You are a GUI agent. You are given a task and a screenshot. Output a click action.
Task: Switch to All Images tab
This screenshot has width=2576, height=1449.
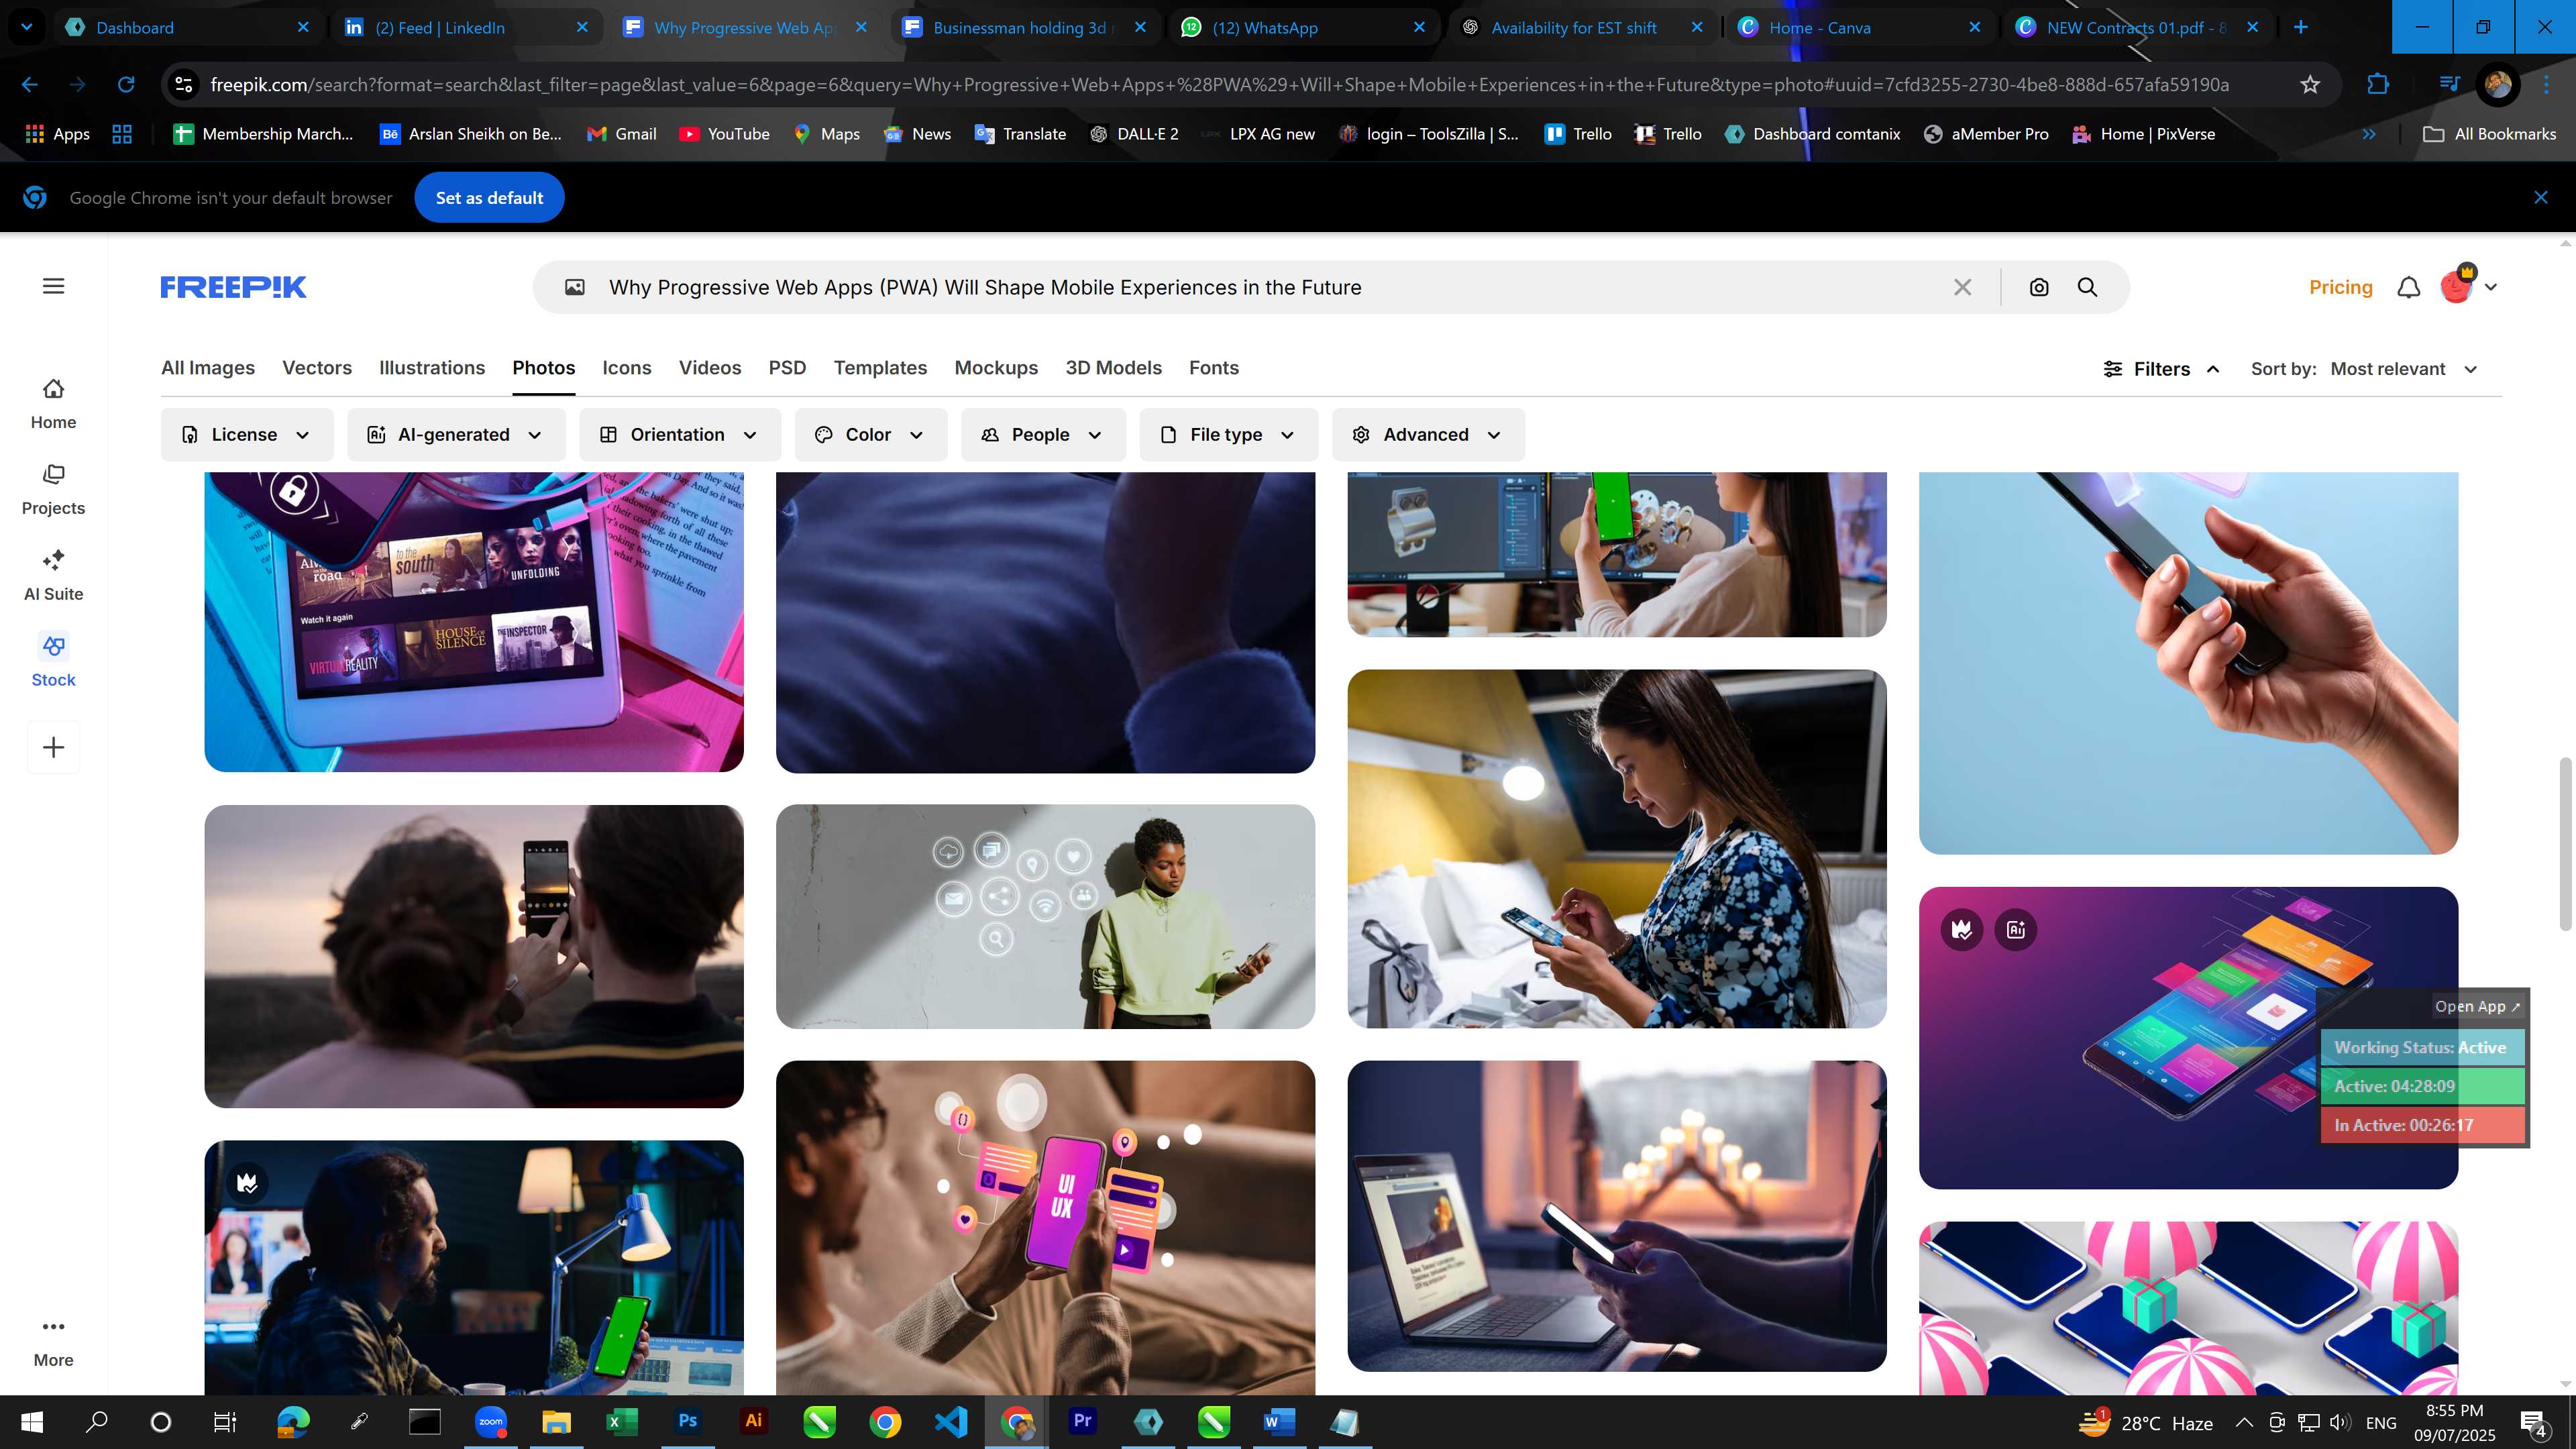(x=208, y=368)
